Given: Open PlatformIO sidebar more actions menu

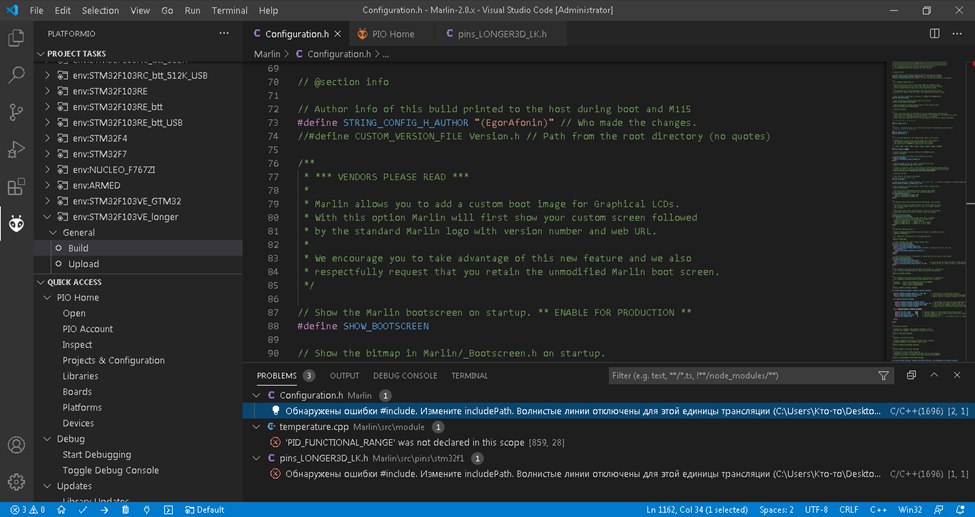Looking at the screenshot, I should tap(224, 34).
